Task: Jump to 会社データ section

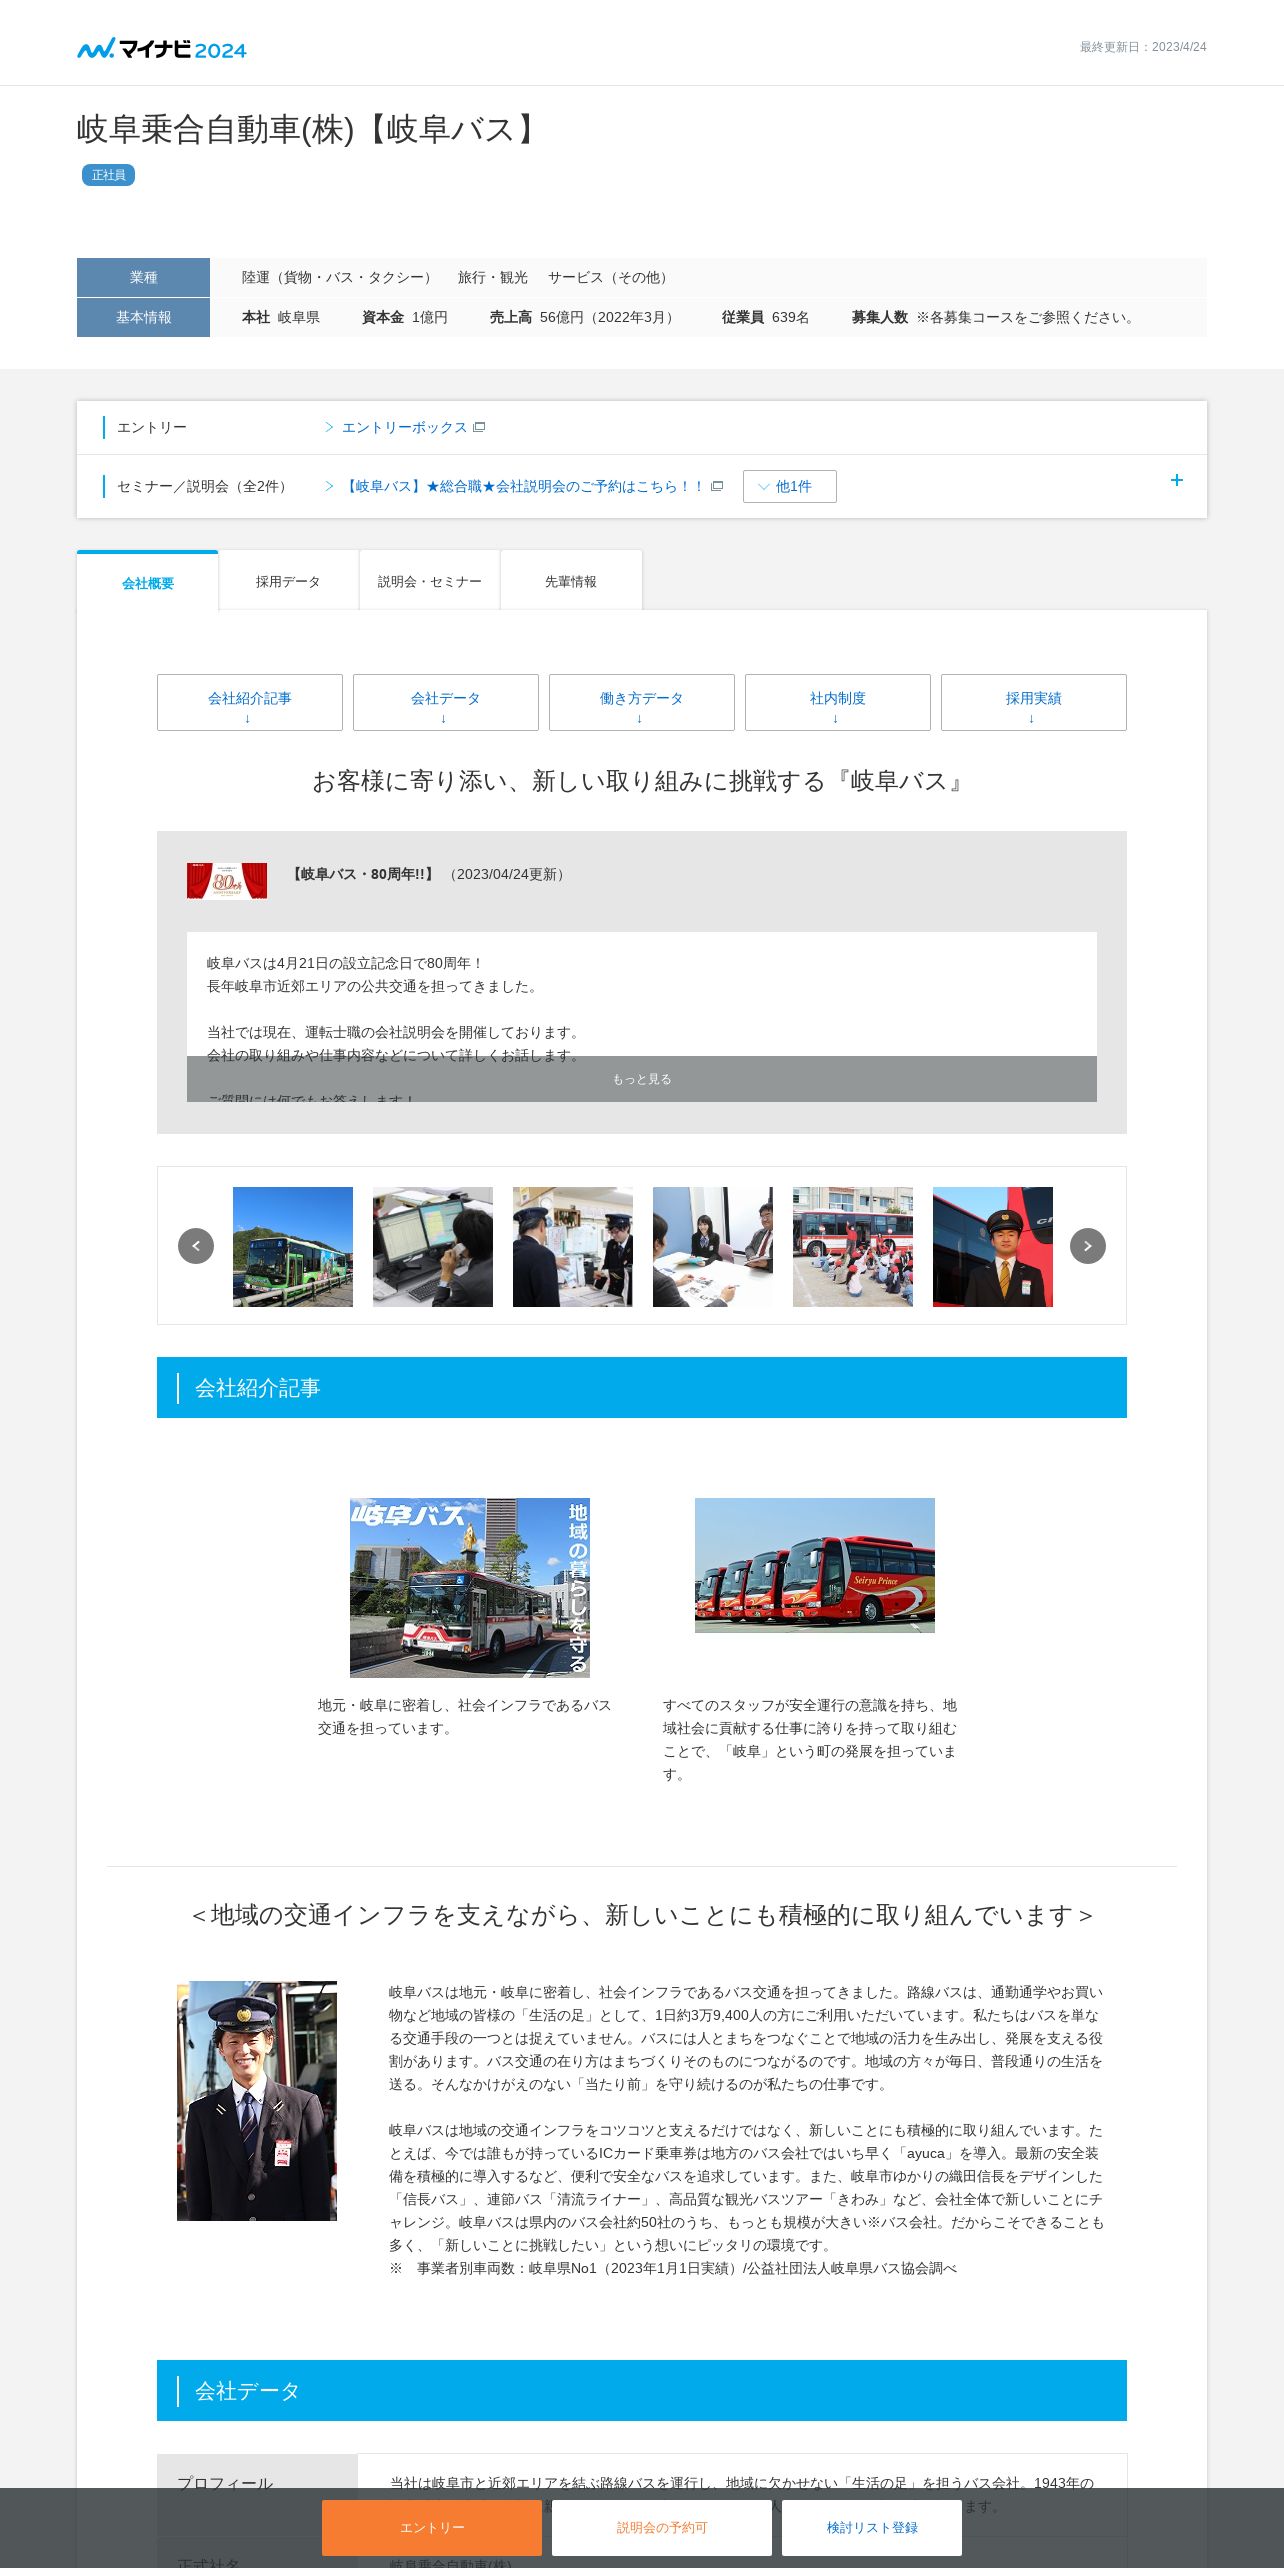Action: point(446,702)
